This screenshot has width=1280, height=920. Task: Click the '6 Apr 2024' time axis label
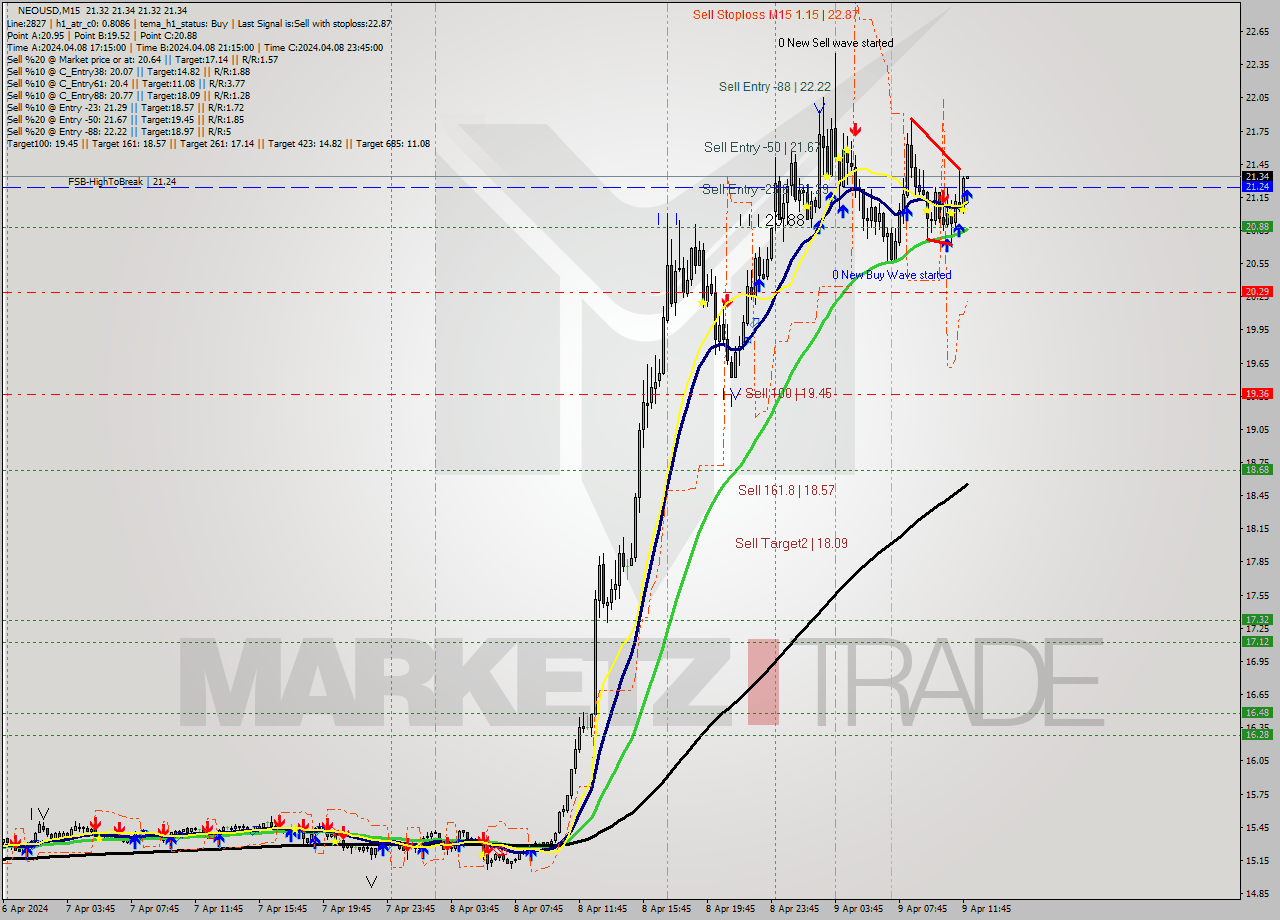[x=23, y=909]
